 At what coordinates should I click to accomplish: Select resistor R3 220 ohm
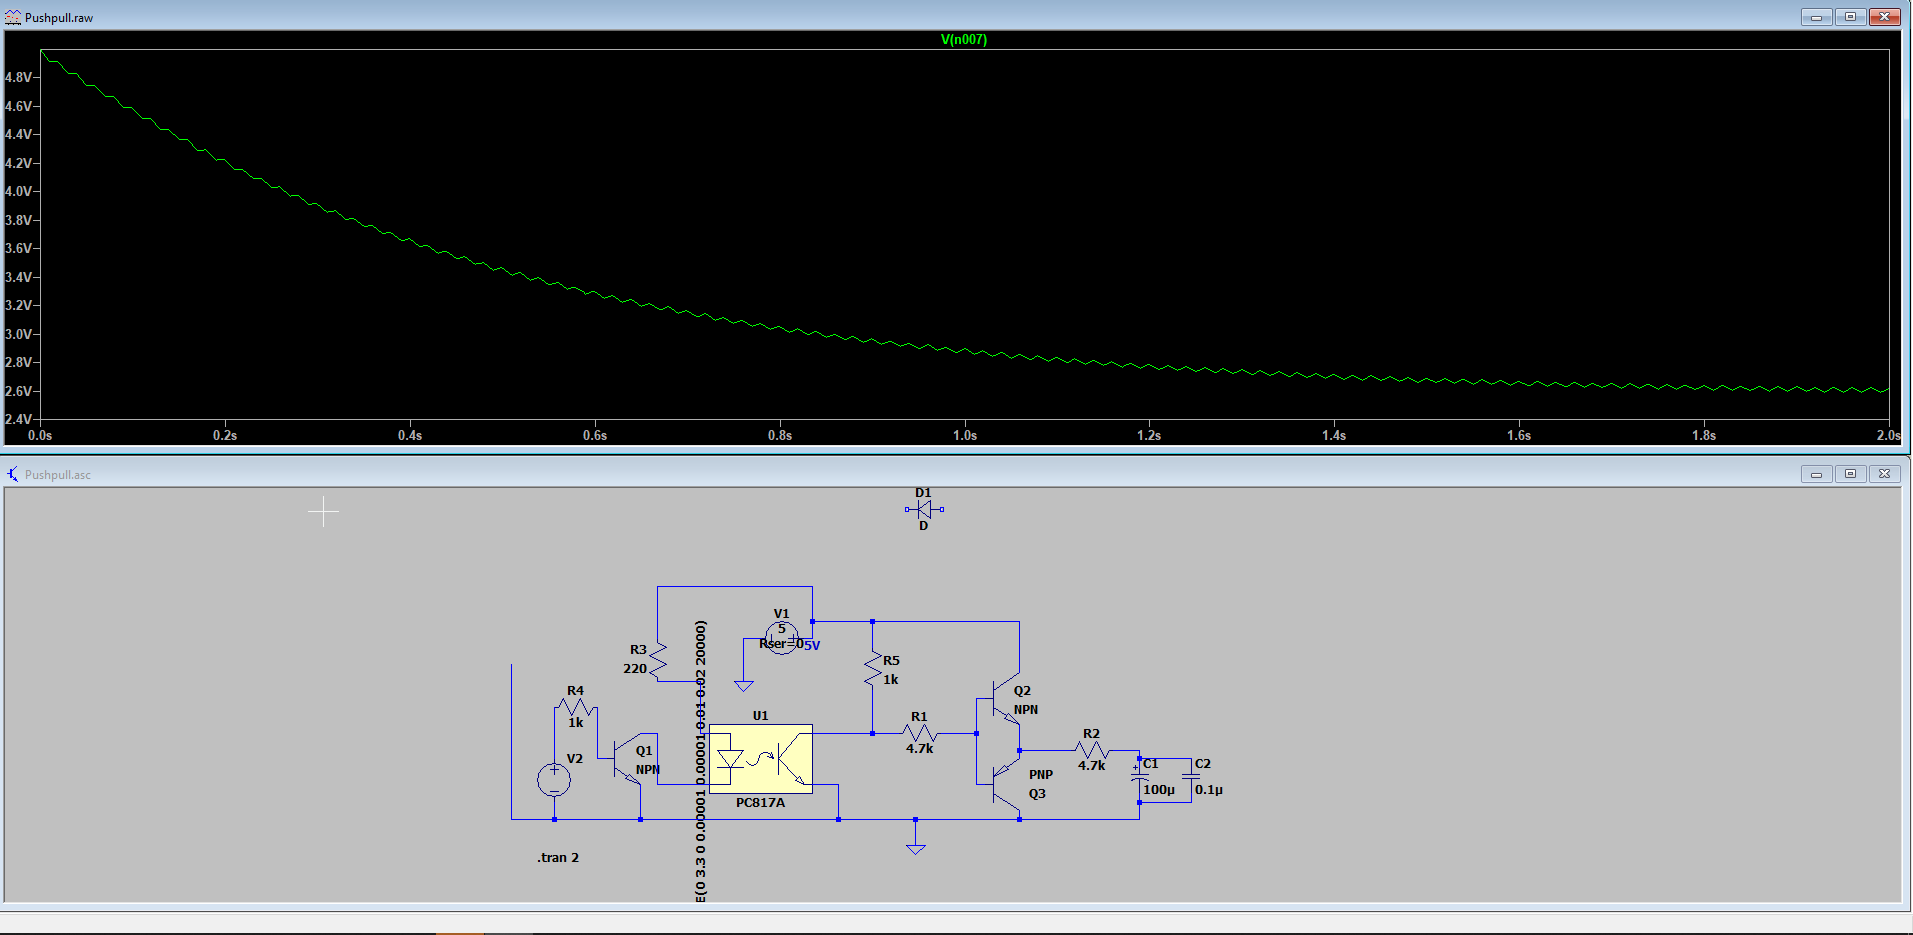tap(658, 661)
